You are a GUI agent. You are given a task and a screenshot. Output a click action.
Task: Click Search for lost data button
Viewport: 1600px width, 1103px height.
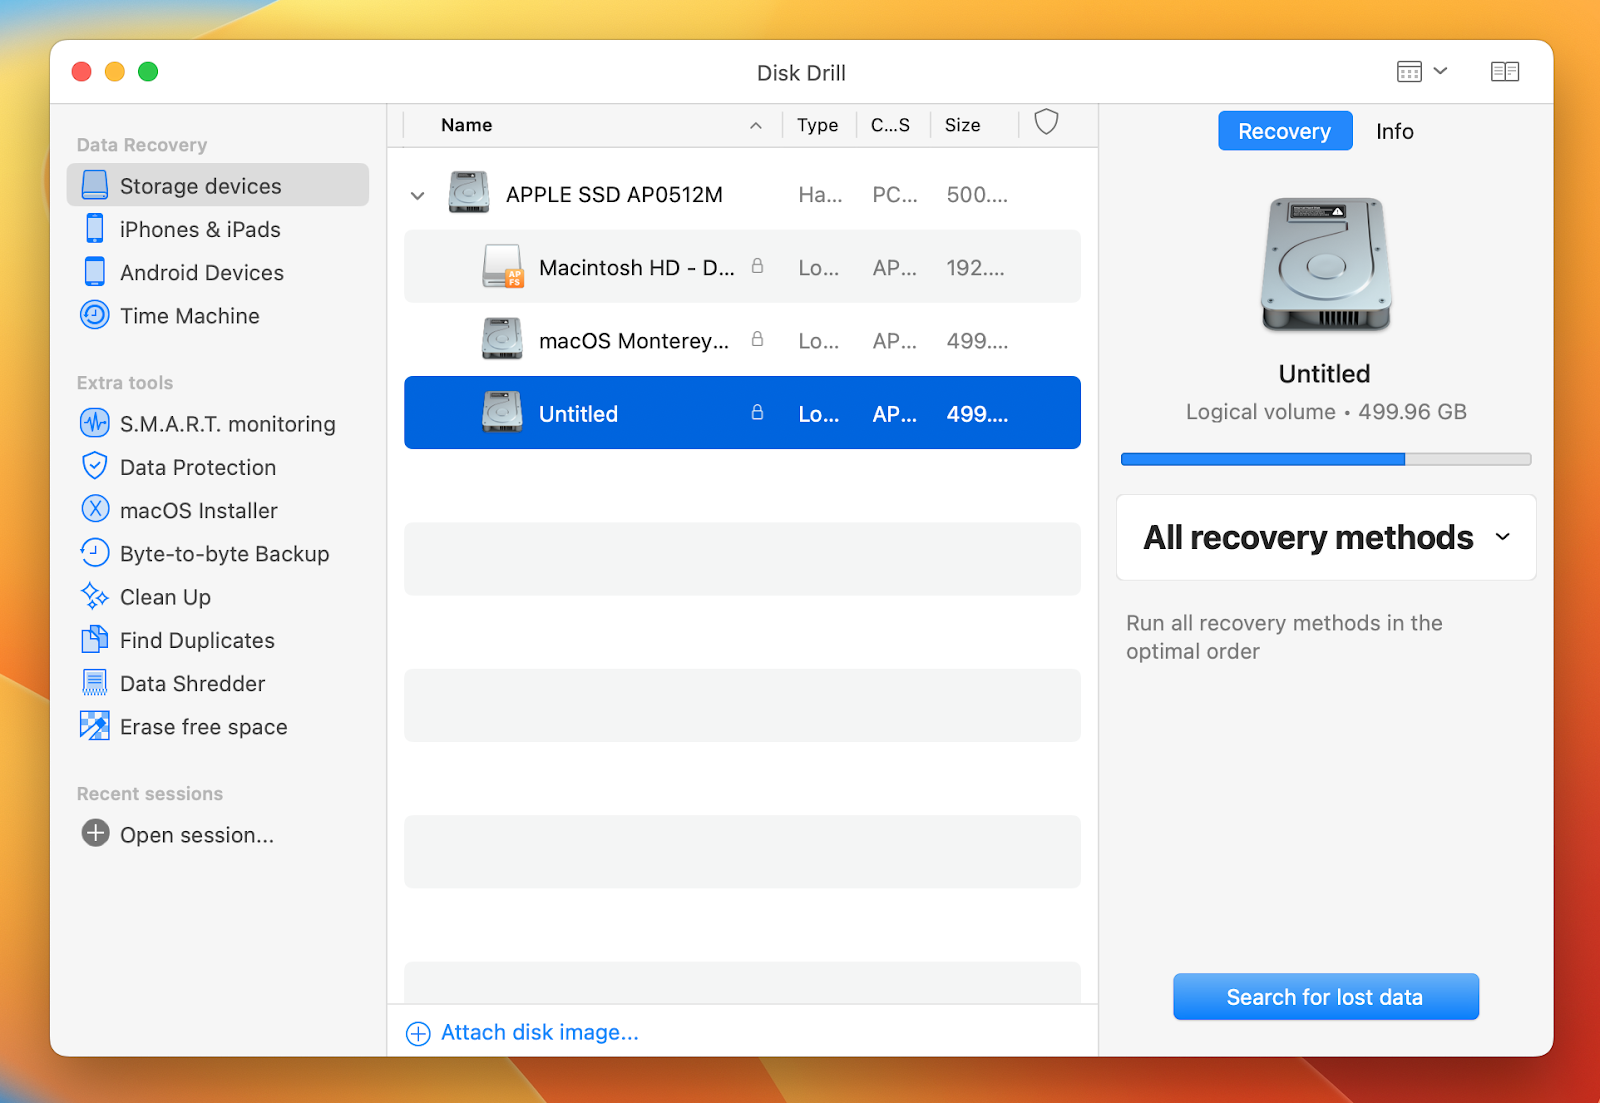(x=1326, y=997)
